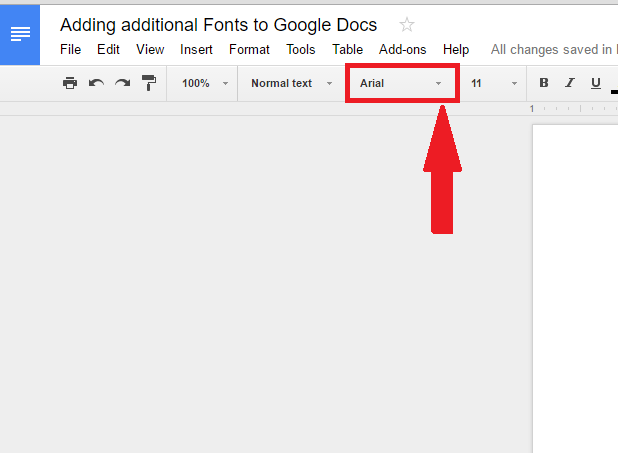Open the Normal text style dropdown
Screen dimensions: 618x453
click(x=292, y=83)
